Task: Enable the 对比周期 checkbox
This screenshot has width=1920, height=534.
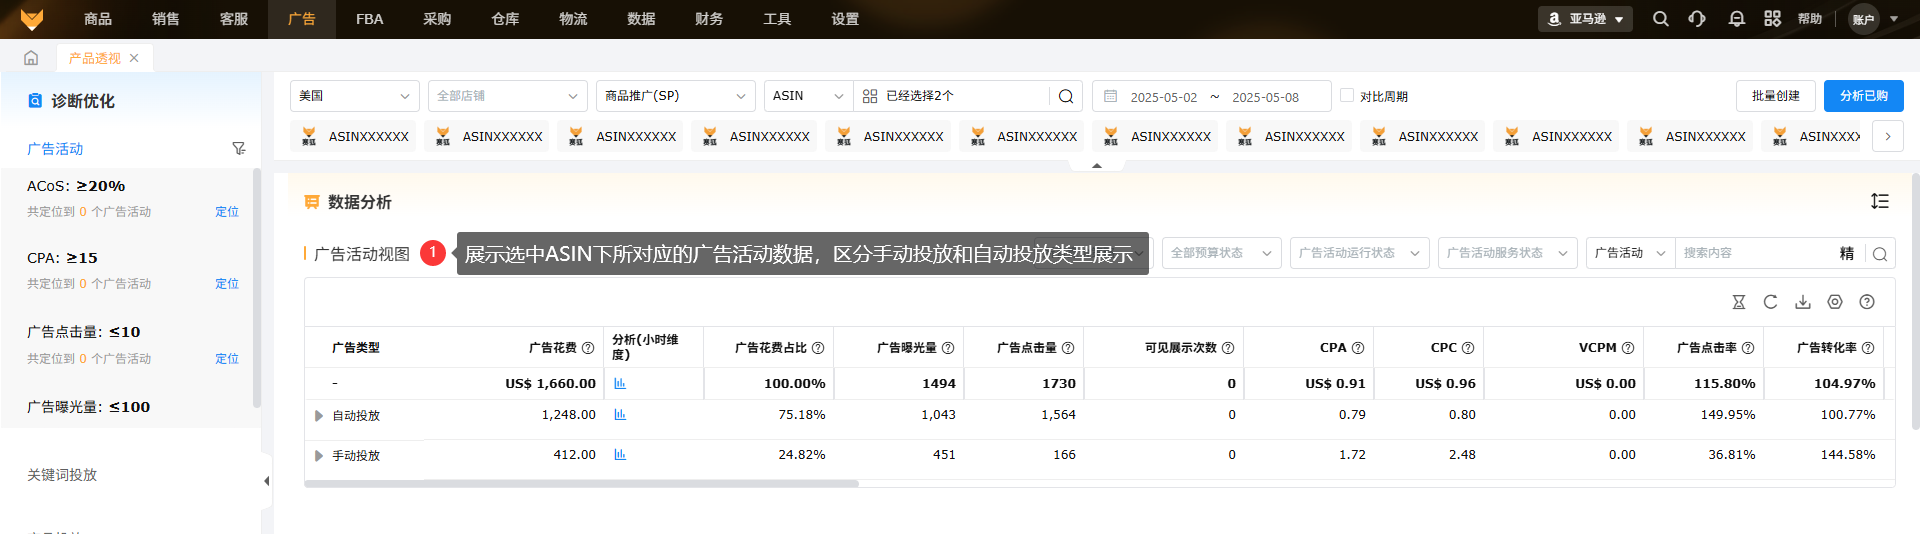Action: tap(1347, 96)
